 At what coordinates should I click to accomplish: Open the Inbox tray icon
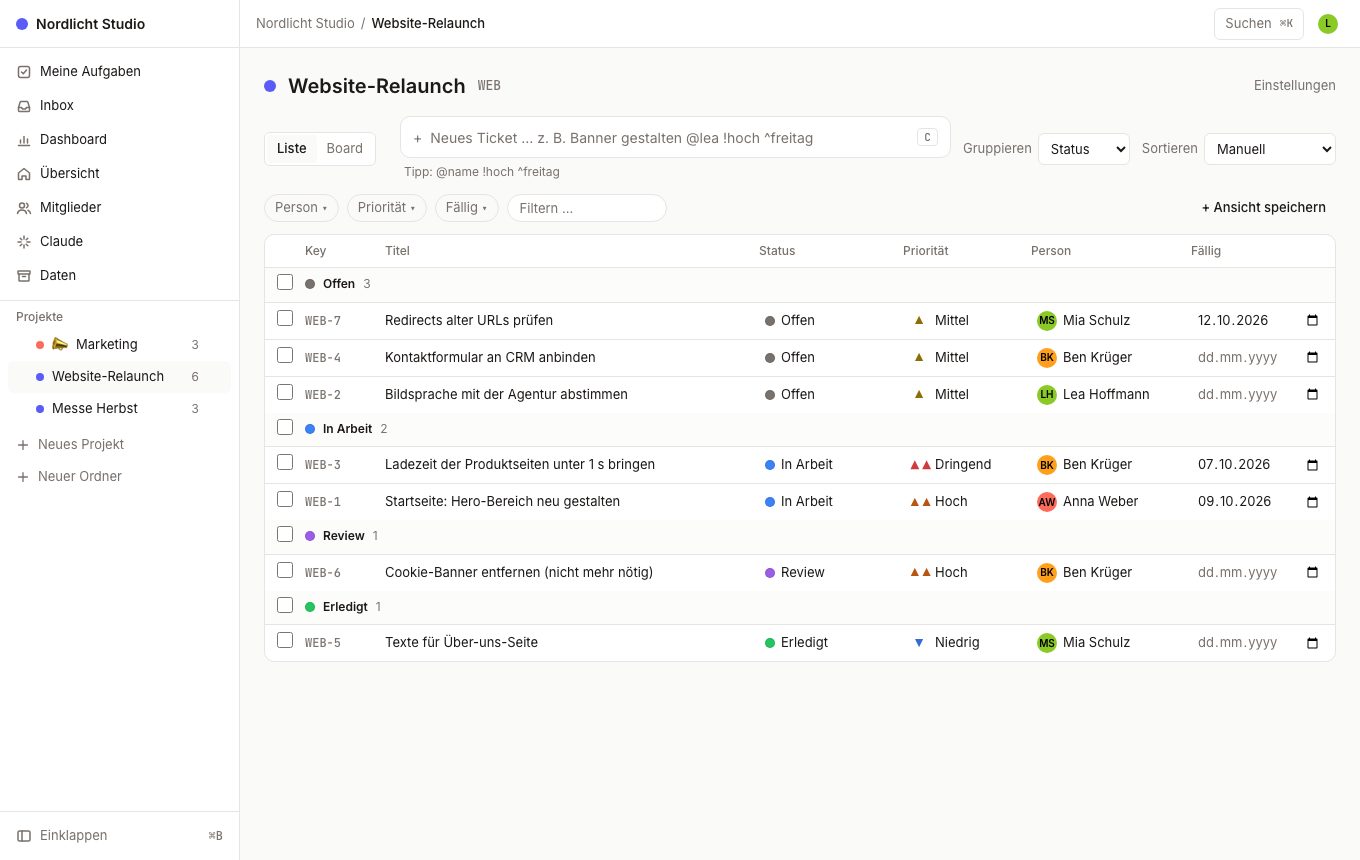24,106
